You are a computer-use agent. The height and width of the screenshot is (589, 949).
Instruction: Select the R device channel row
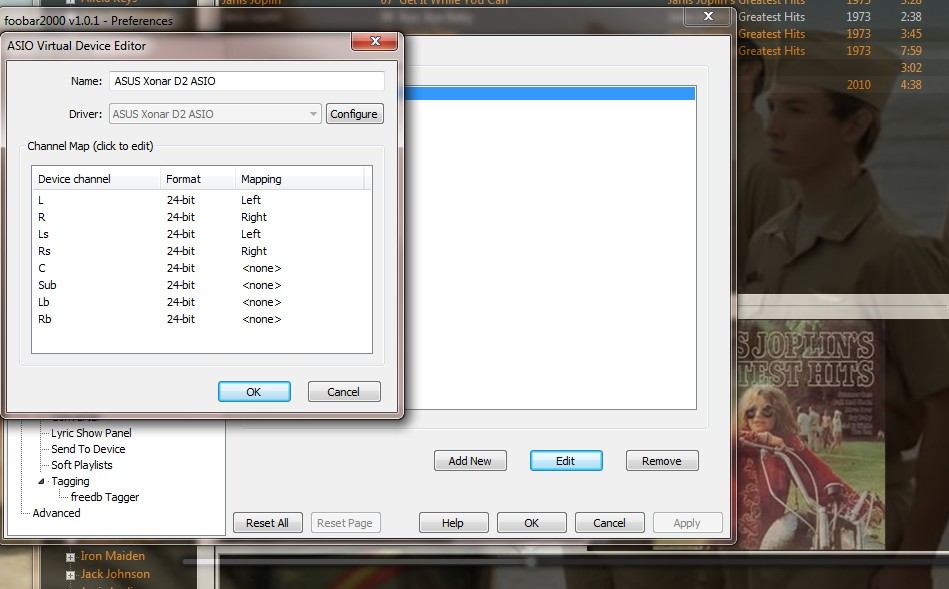click(x=202, y=217)
